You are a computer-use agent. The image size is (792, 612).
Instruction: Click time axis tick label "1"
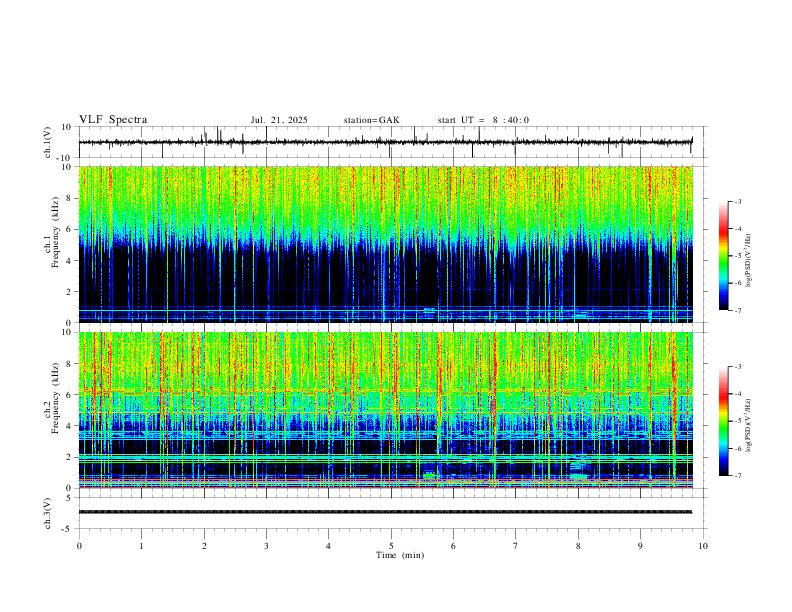click(x=141, y=546)
